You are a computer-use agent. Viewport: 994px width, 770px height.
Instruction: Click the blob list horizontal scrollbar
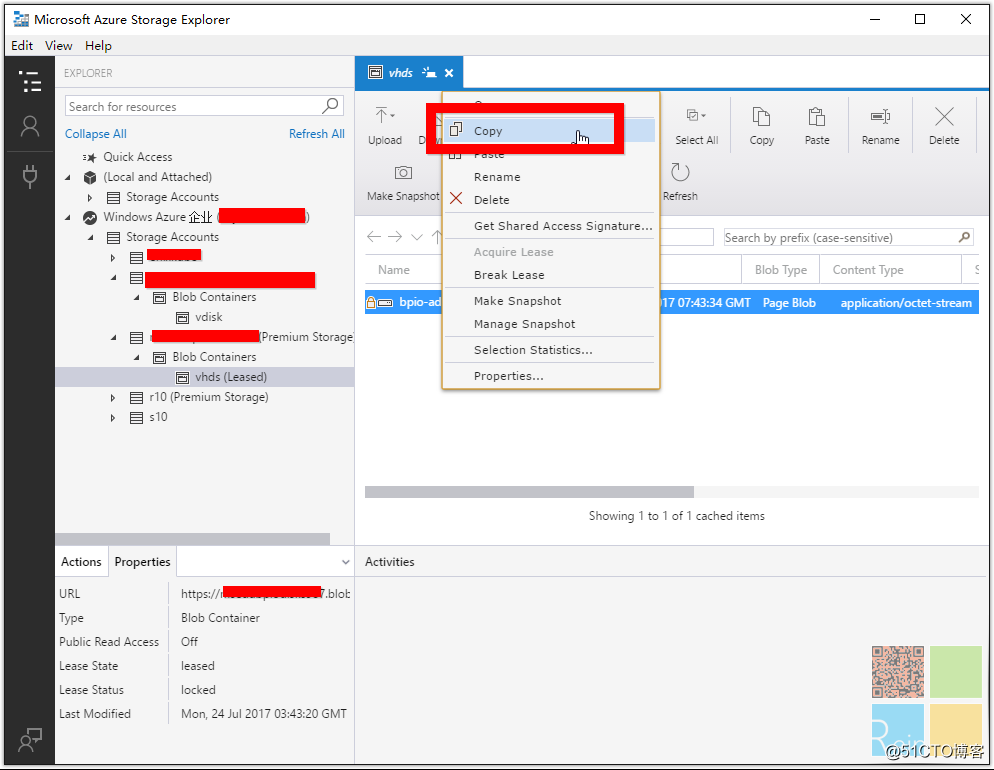[529, 492]
